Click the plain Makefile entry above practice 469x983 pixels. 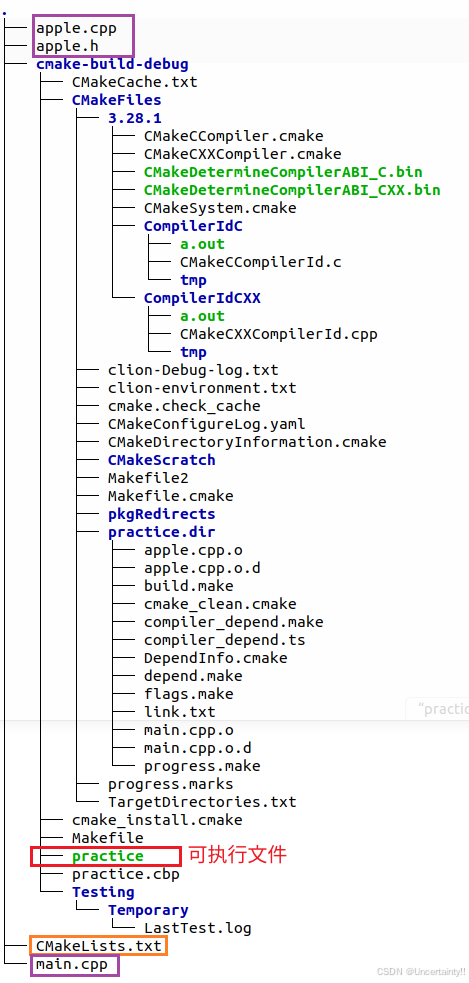[108, 838]
